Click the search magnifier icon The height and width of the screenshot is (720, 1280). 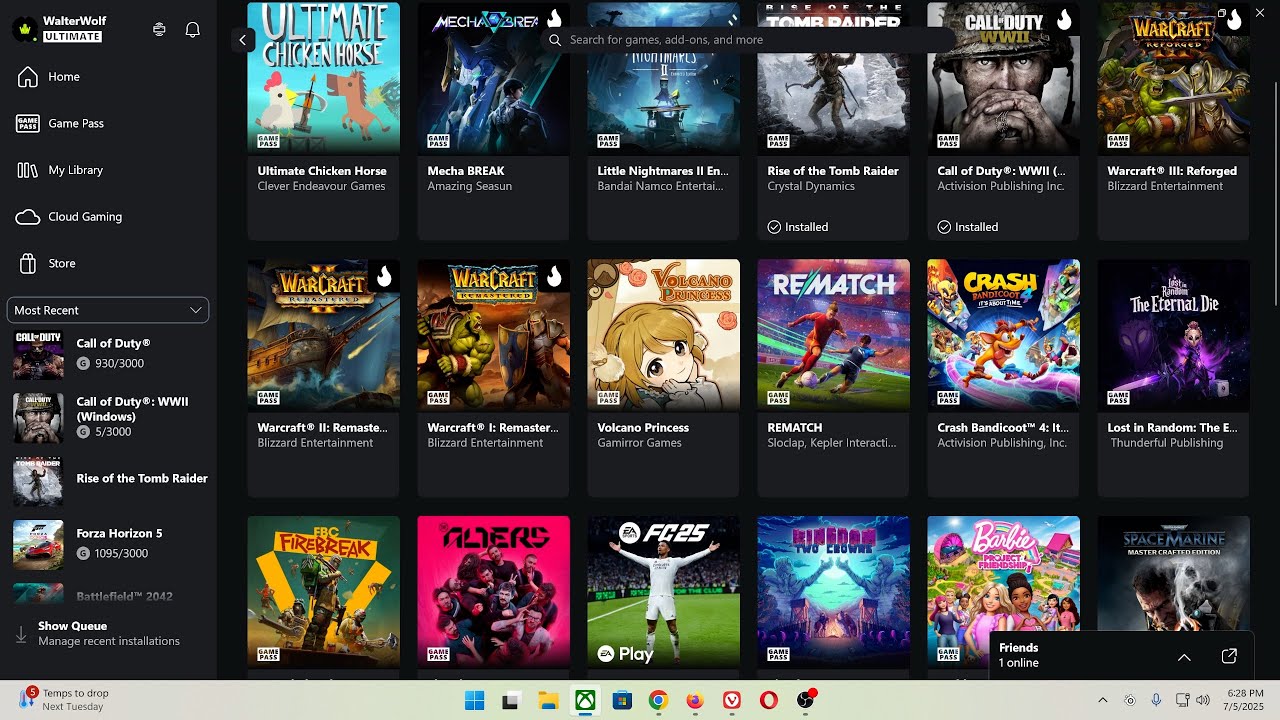coord(555,40)
